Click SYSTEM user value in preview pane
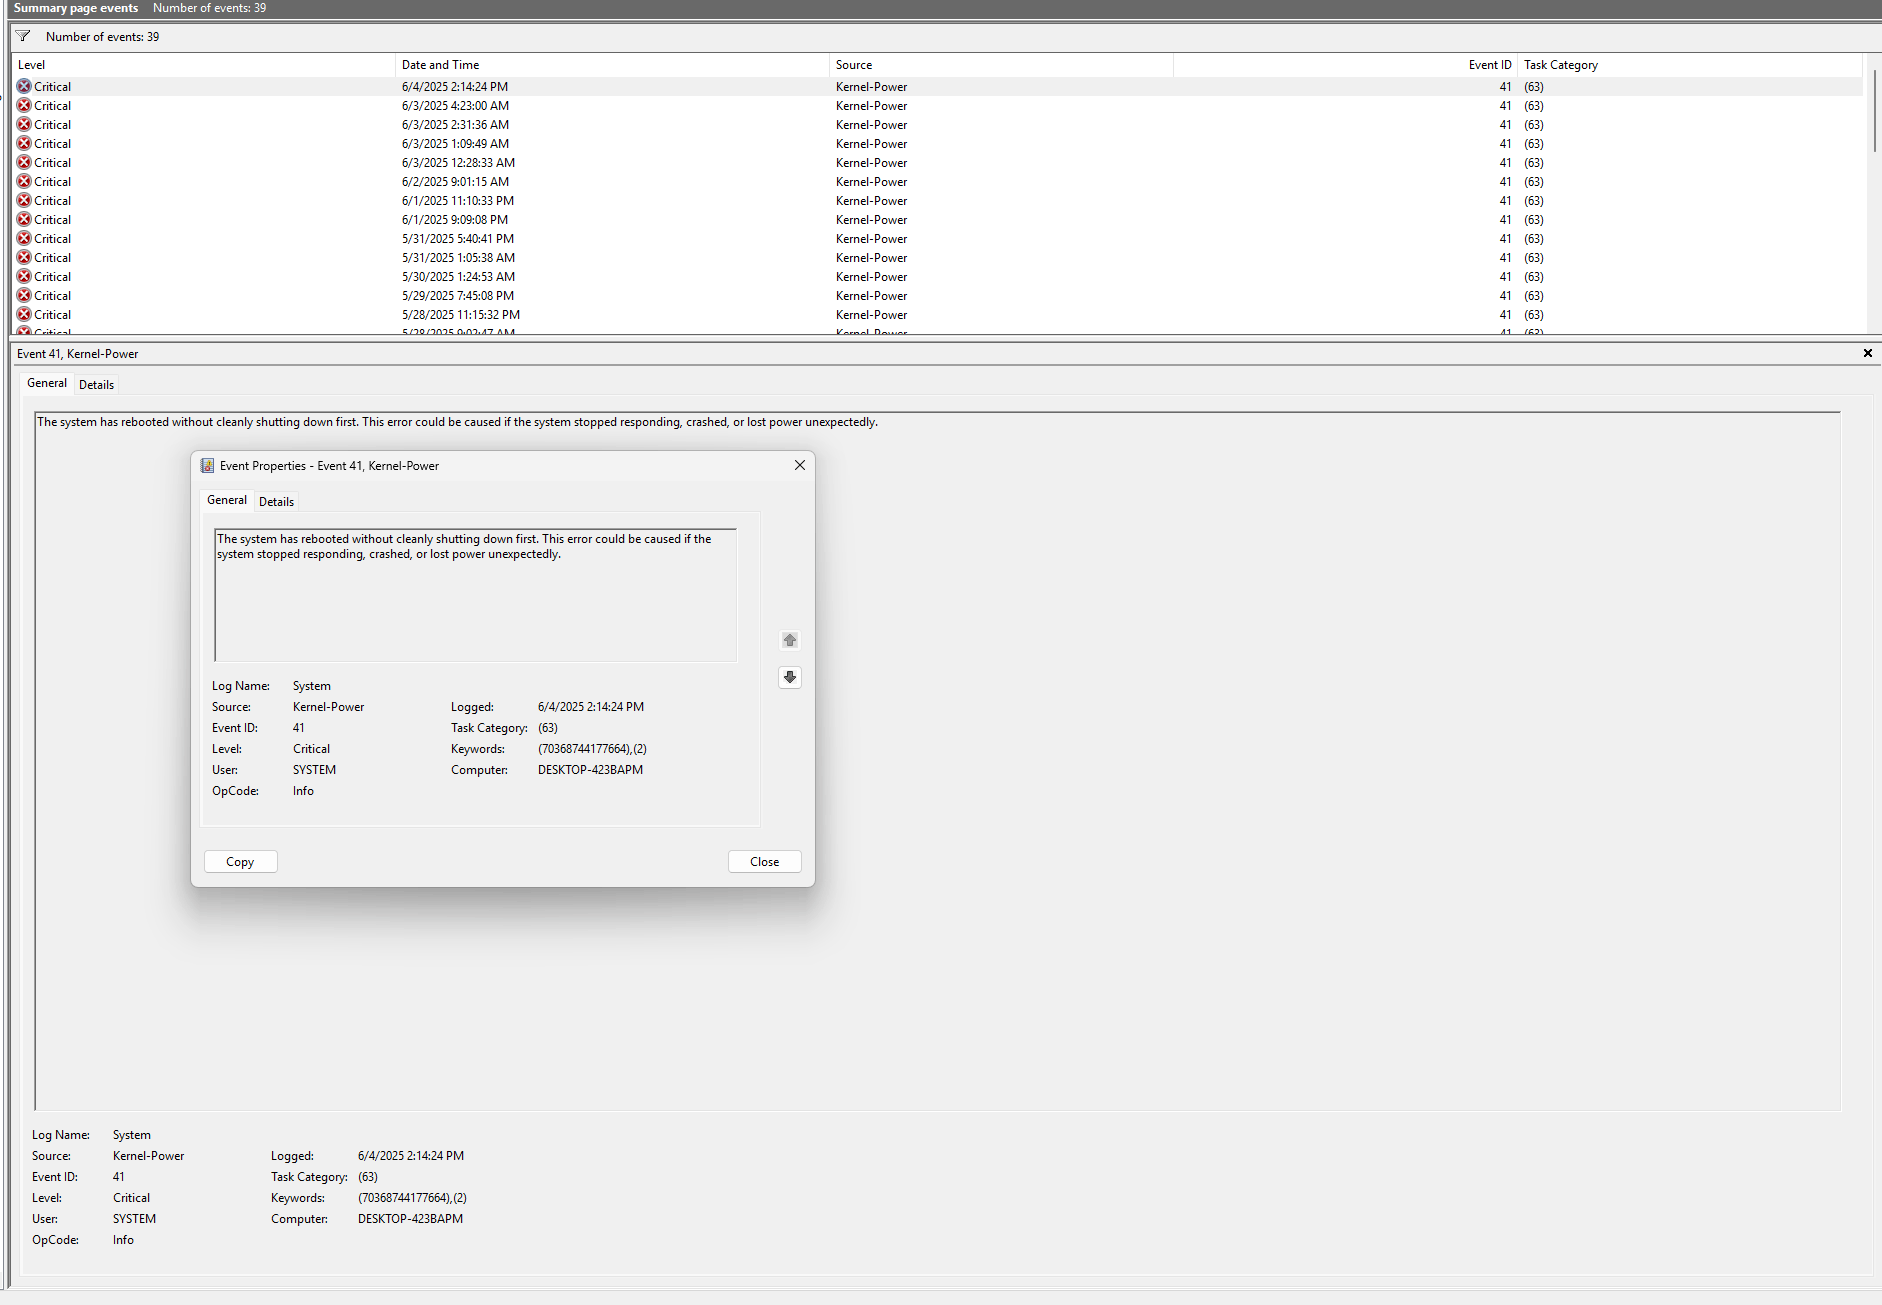The image size is (1882, 1305). pyautogui.click(x=134, y=1219)
